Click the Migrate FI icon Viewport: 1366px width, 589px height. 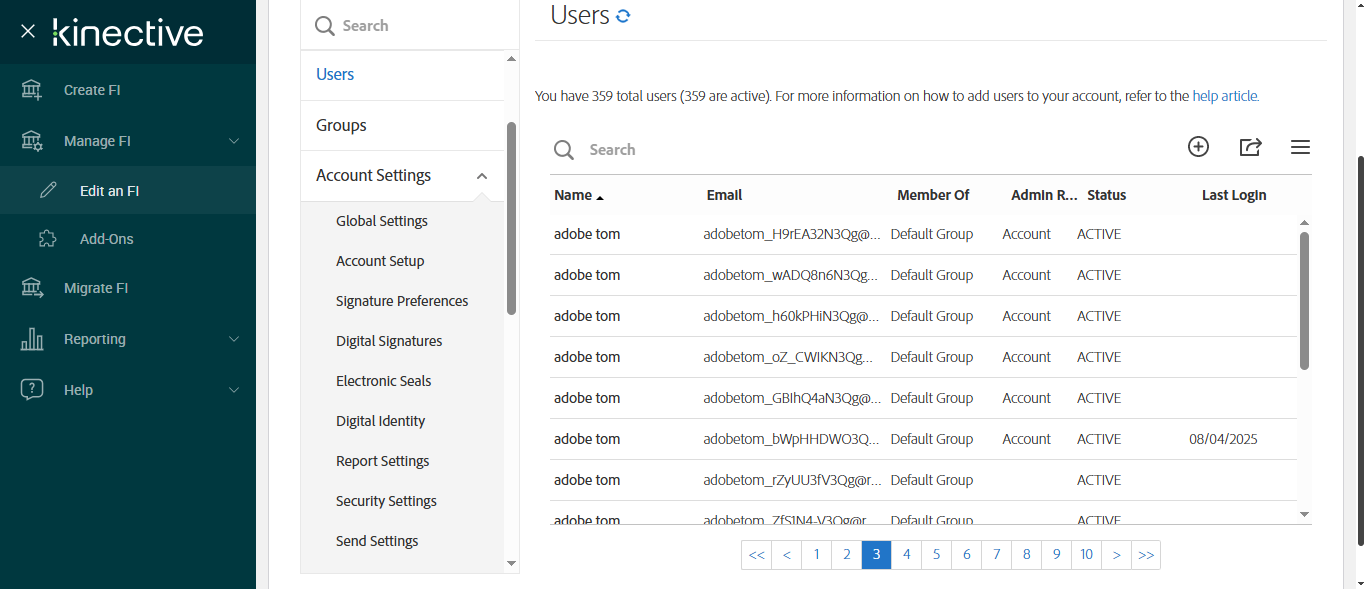pos(32,288)
